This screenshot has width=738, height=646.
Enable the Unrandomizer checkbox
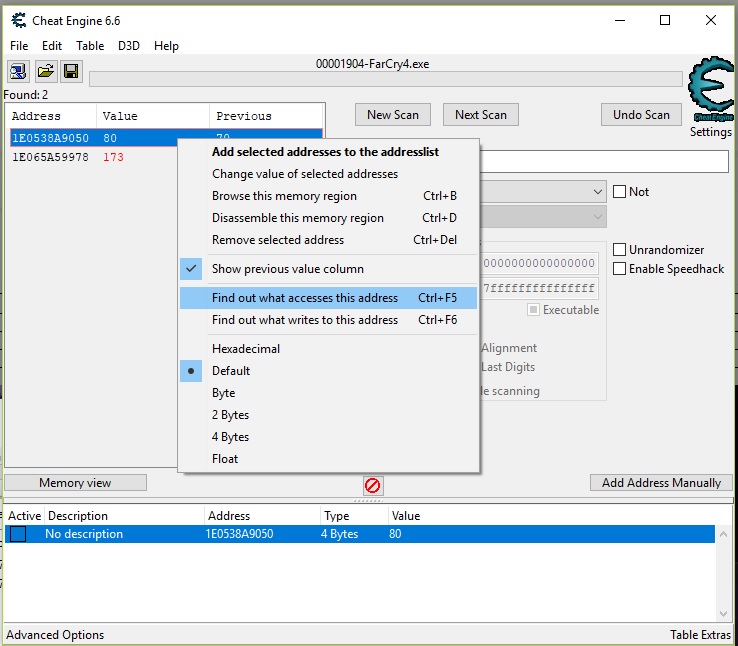[x=620, y=250]
